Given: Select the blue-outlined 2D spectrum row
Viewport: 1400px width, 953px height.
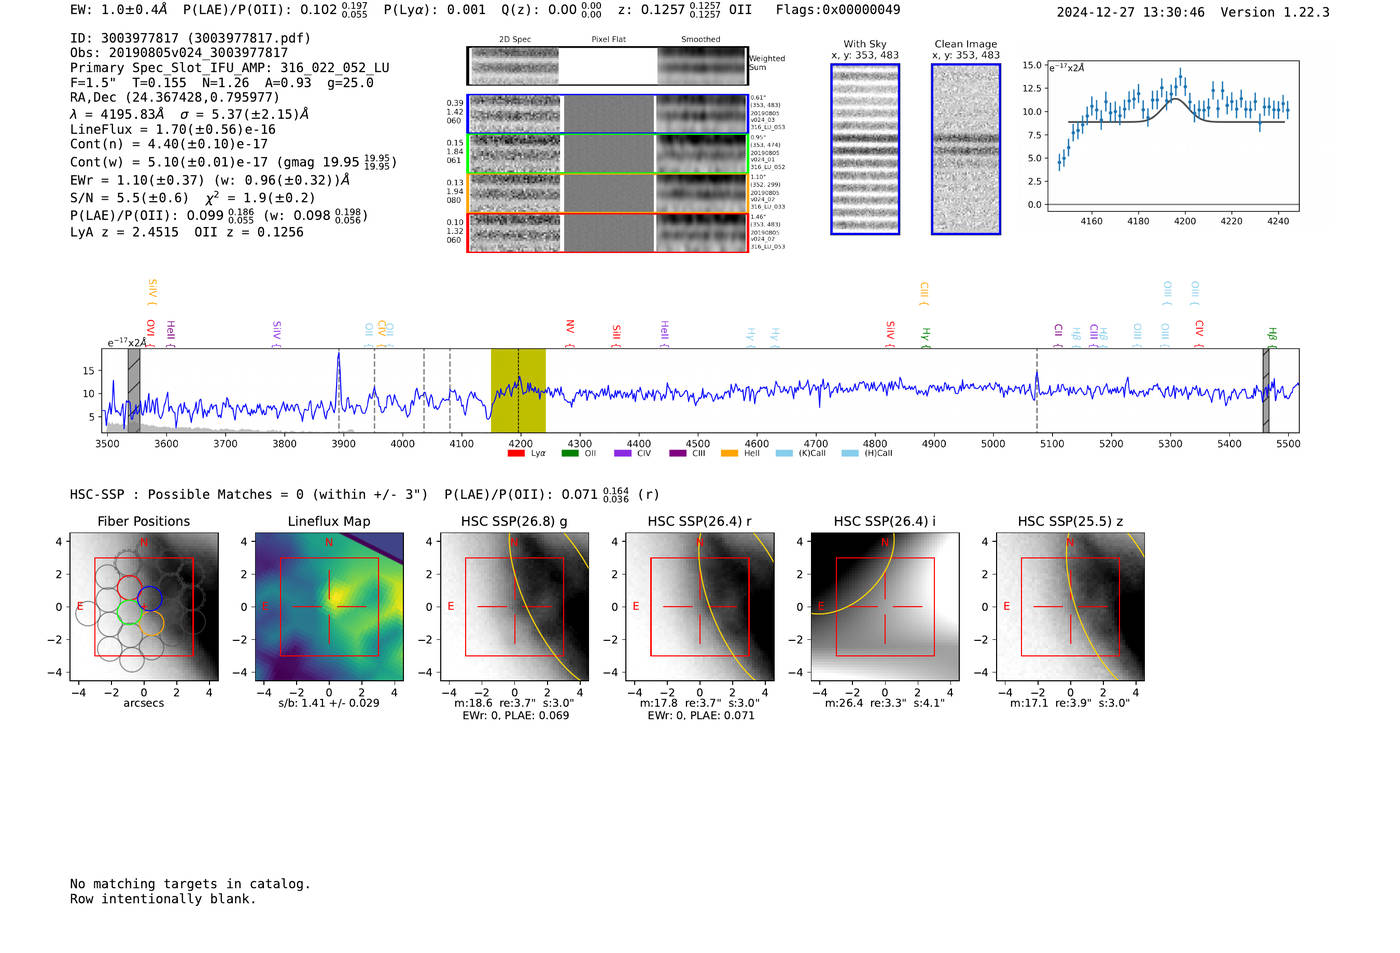Looking at the screenshot, I should click(x=608, y=114).
